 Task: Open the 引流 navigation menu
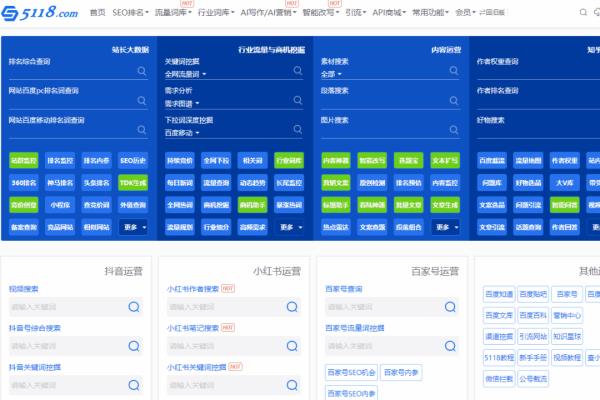pyautogui.click(x=355, y=13)
